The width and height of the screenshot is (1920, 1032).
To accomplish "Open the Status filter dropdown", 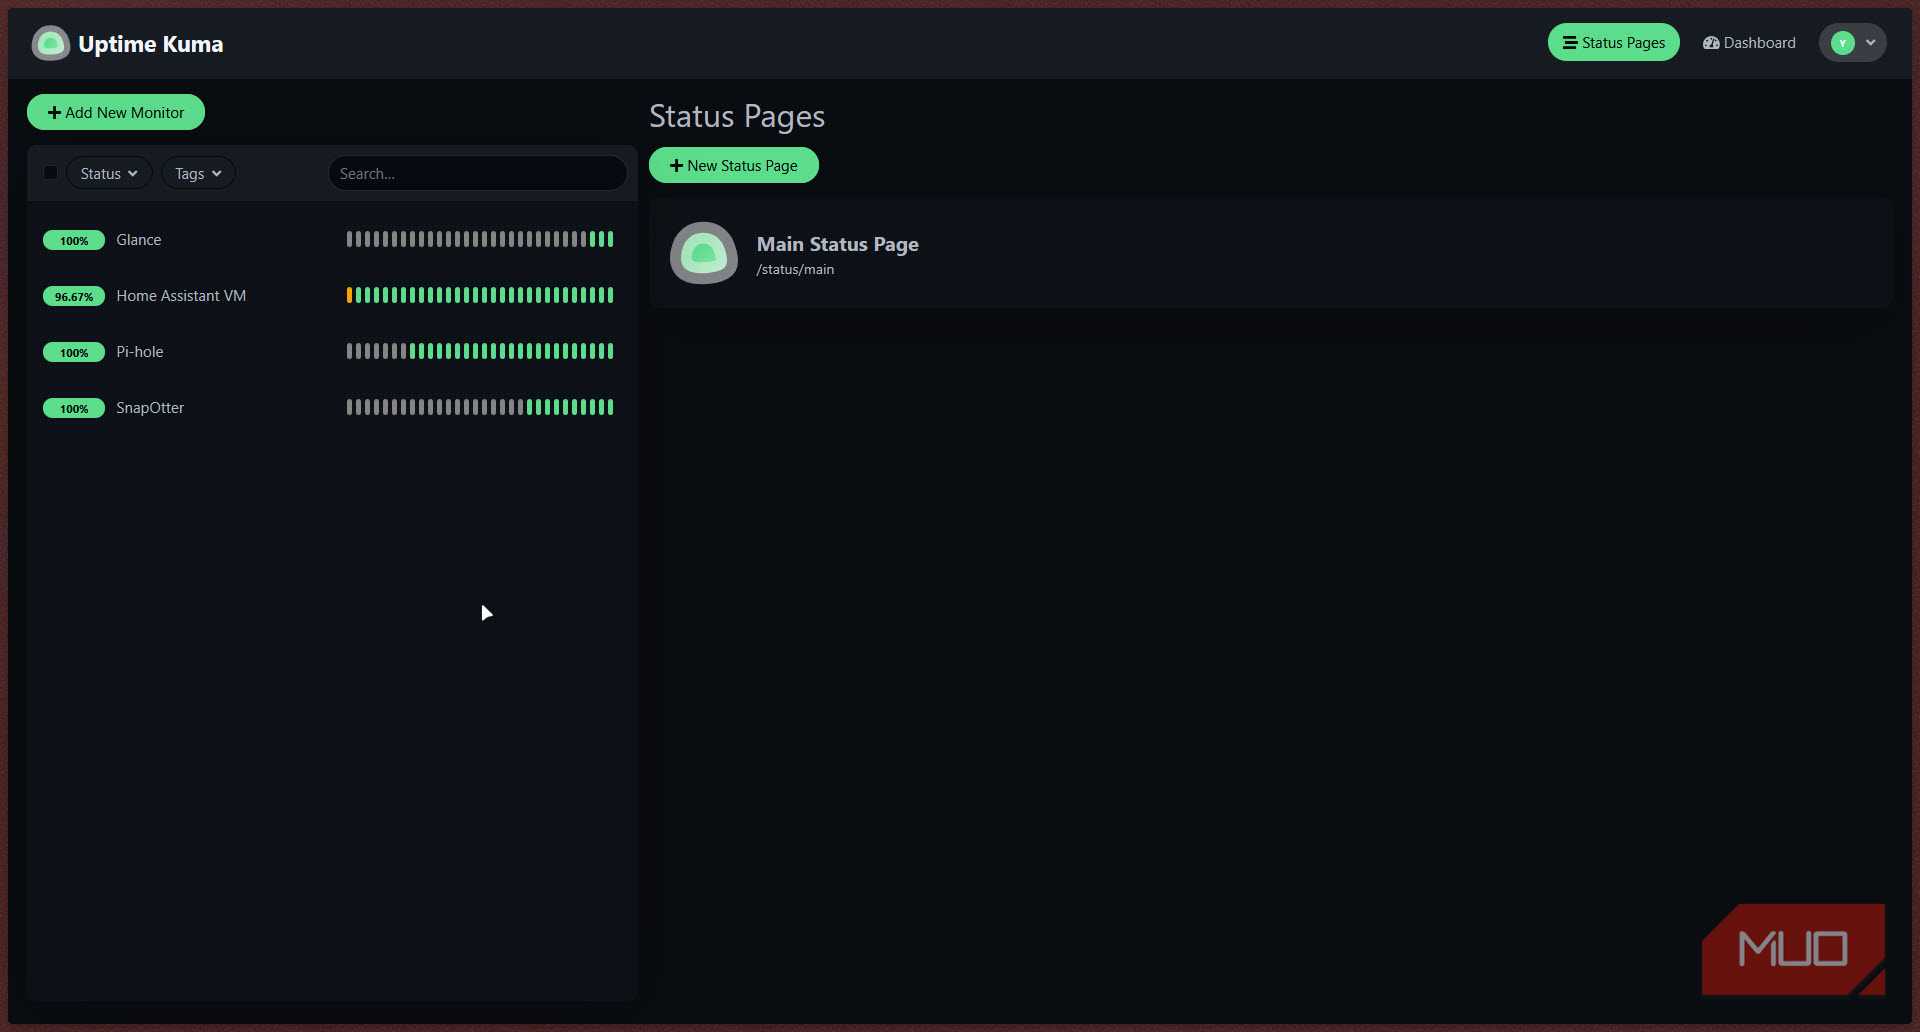I will click(109, 173).
